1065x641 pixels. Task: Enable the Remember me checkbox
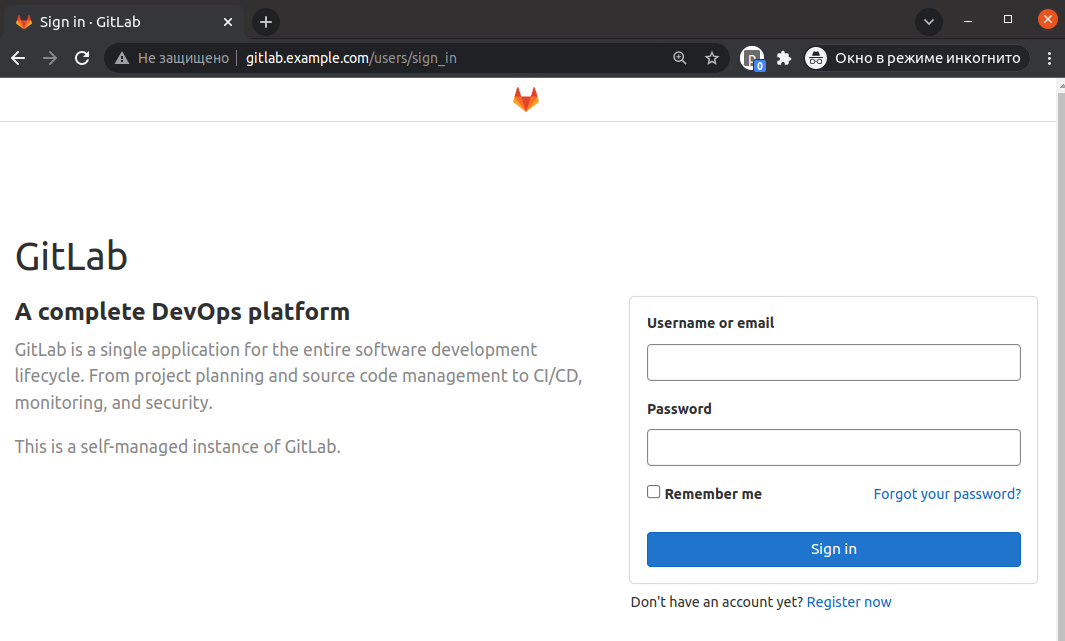(653, 492)
